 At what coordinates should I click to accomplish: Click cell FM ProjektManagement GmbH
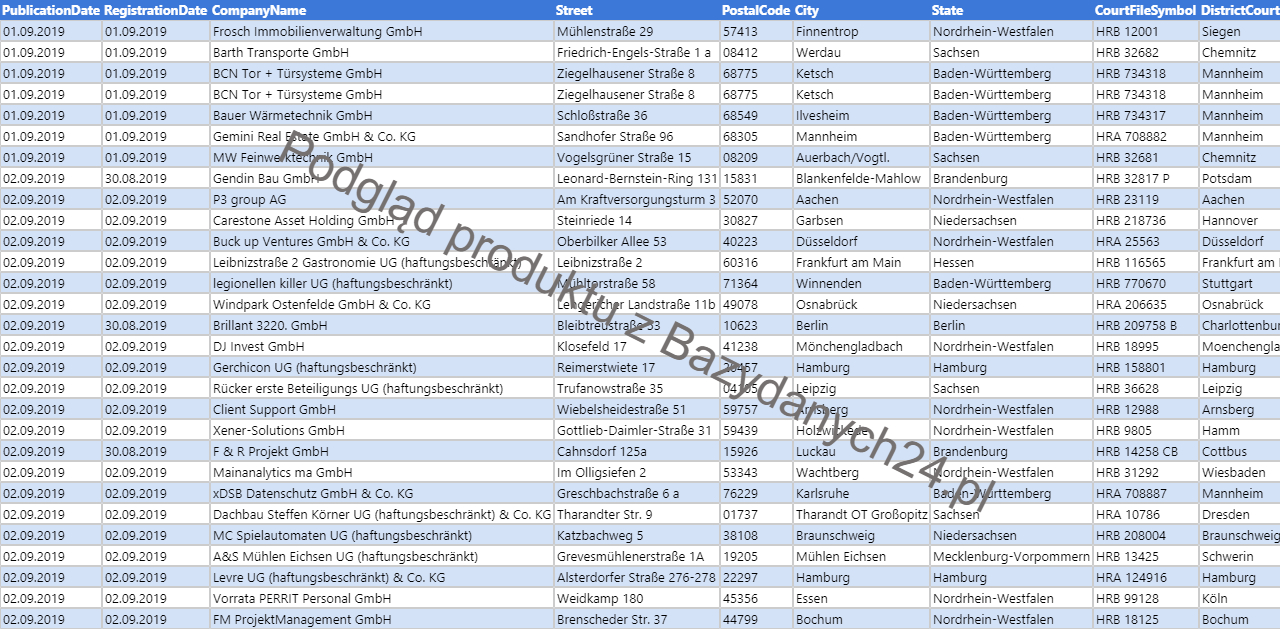[x=382, y=619]
